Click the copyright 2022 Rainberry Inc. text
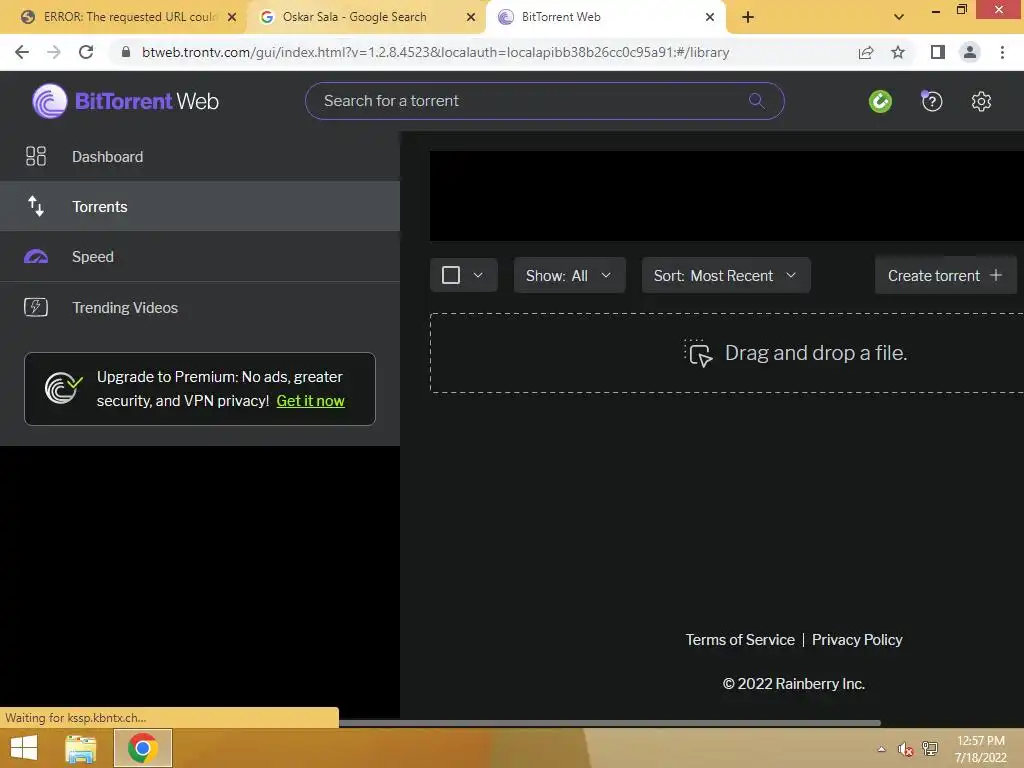Viewport: 1024px width, 768px height. 793,684
